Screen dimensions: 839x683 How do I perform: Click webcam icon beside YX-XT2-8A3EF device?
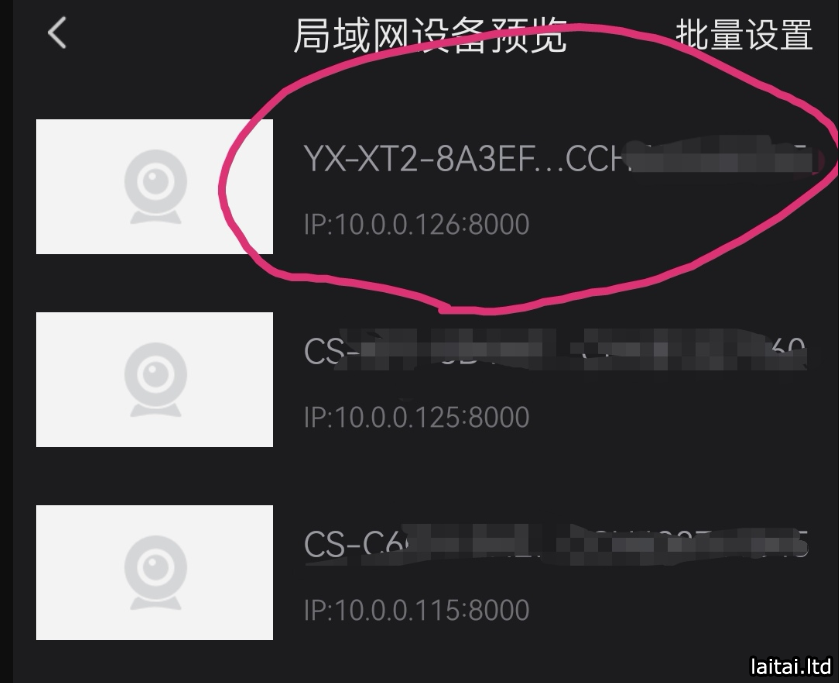click(x=156, y=186)
